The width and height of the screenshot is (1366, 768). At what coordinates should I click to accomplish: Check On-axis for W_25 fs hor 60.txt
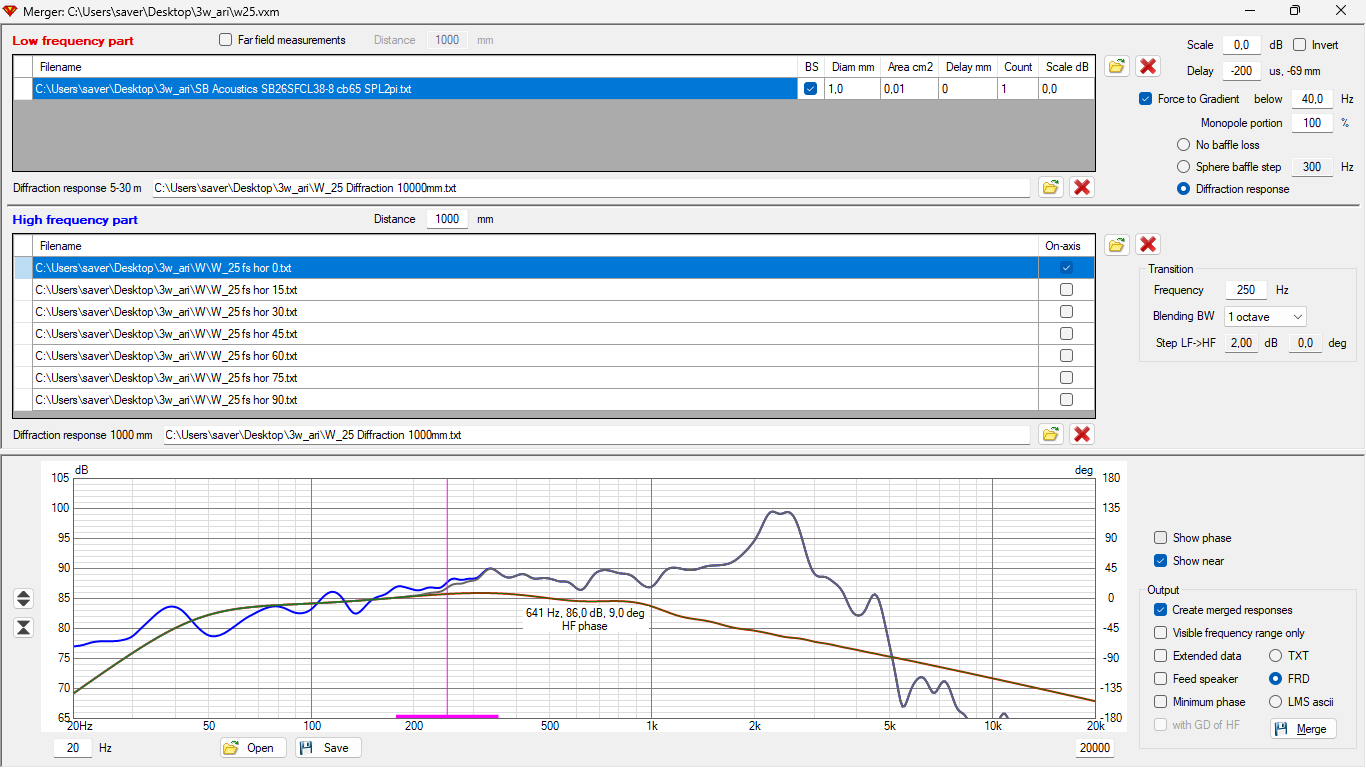[1066, 356]
